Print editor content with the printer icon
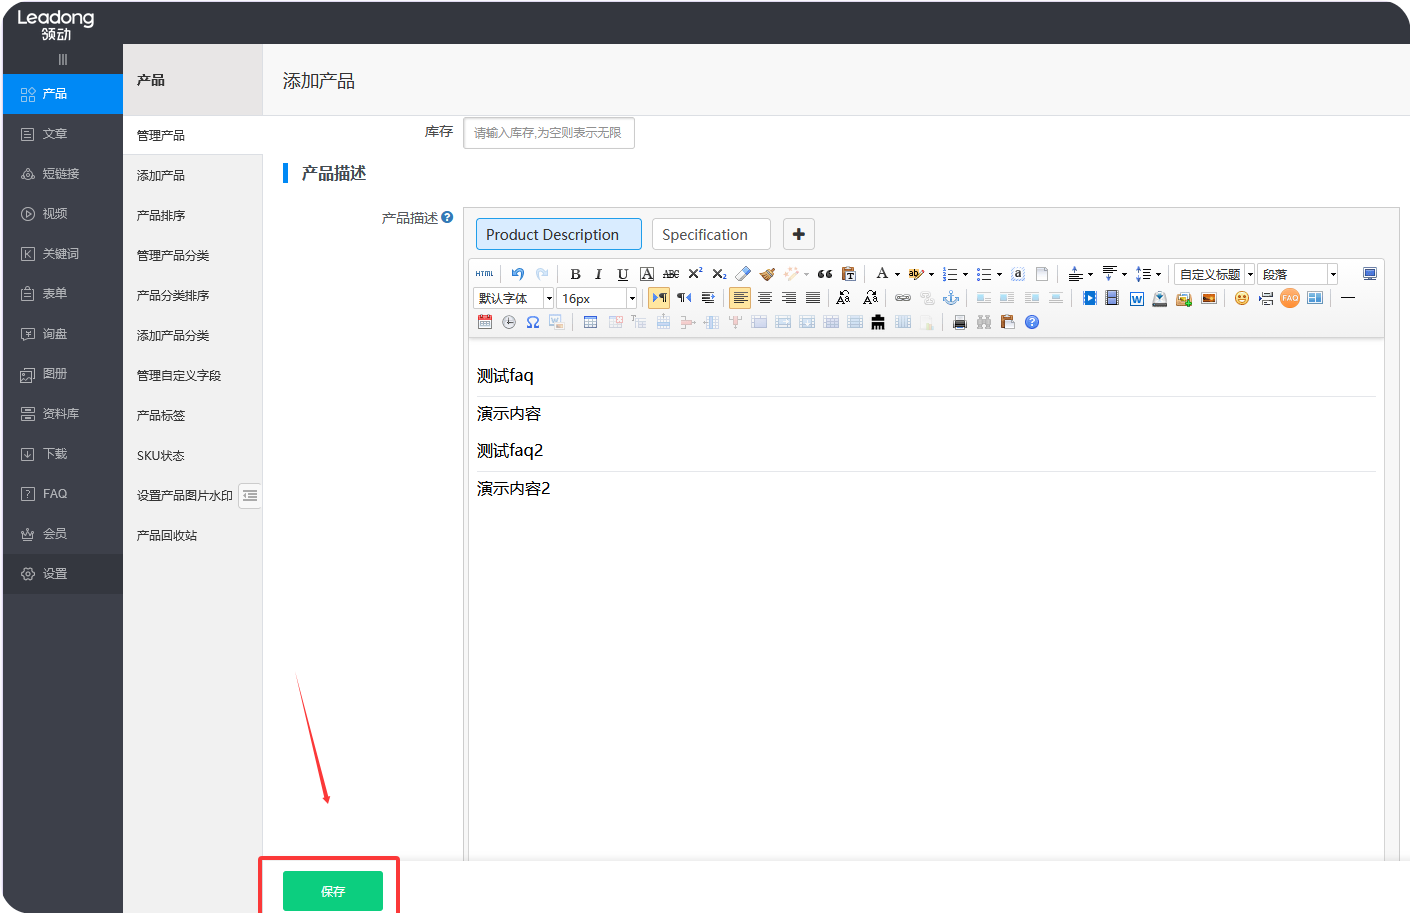The height and width of the screenshot is (913, 1410). pos(960,322)
